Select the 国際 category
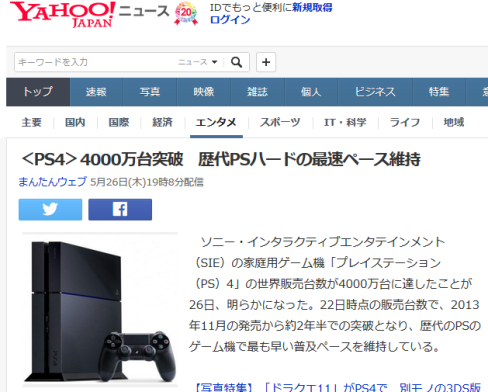488x392 pixels. pos(119,122)
